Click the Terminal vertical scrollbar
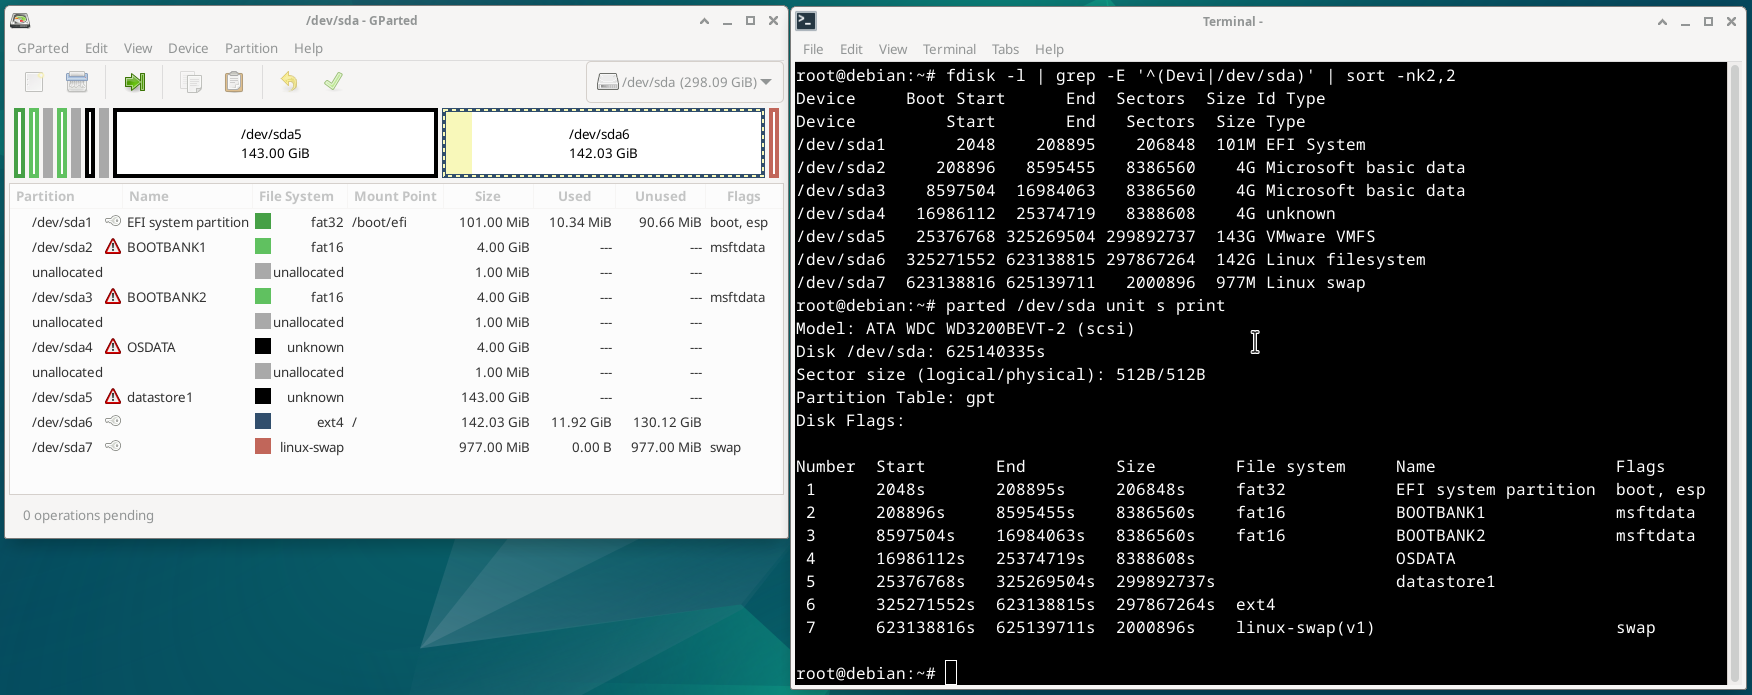This screenshot has width=1752, height=695. (1735, 374)
